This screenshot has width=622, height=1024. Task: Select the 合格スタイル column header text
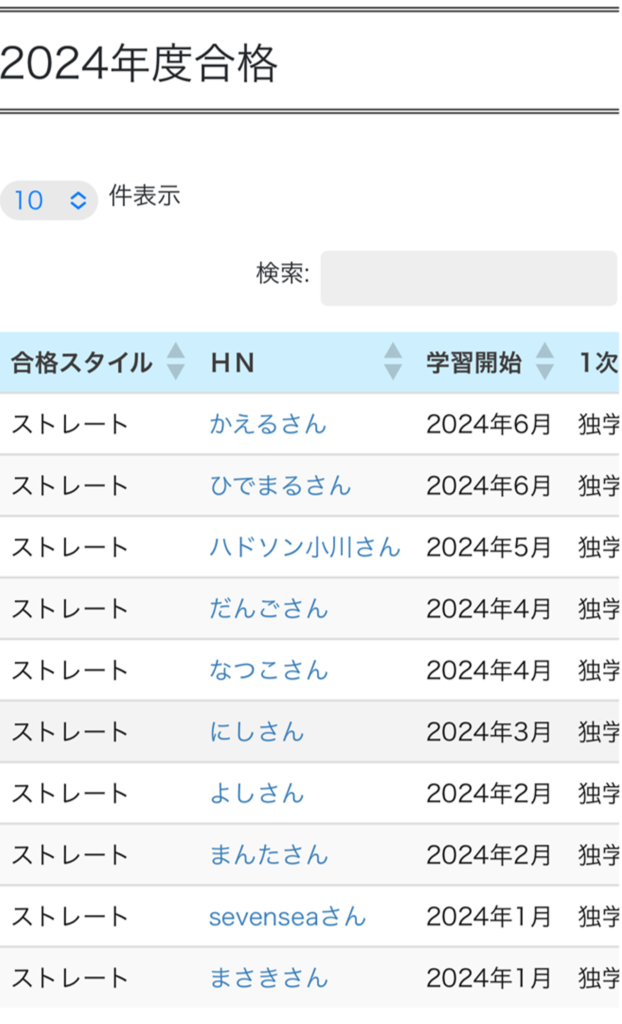pyautogui.click(x=81, y=363)
